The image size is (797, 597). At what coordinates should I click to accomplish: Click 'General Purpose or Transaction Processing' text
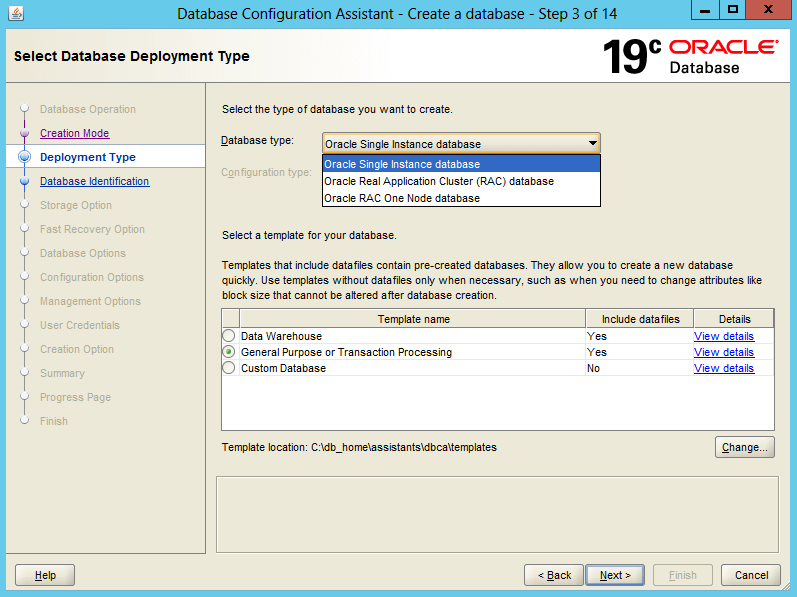click(x=346, y=352)
